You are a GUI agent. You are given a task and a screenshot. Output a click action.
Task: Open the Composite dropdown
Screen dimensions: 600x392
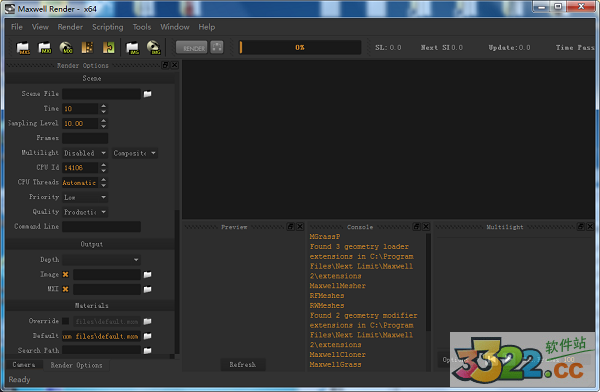(x=135, y=153)
